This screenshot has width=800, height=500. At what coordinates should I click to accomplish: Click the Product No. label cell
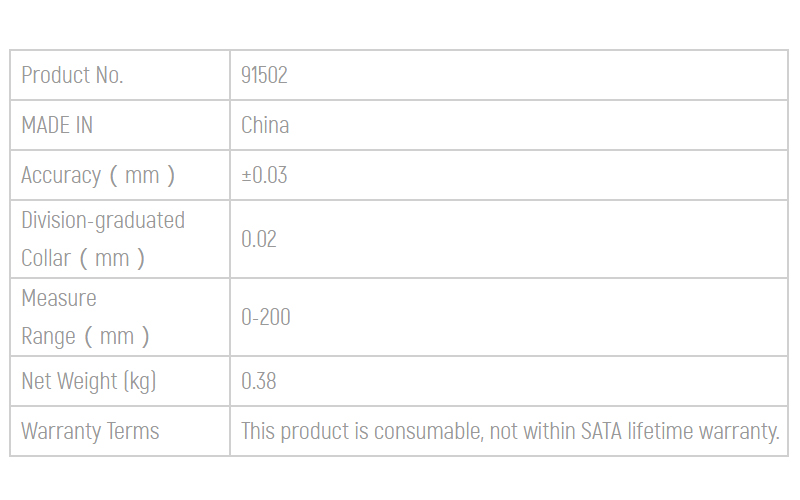[120, 75]
